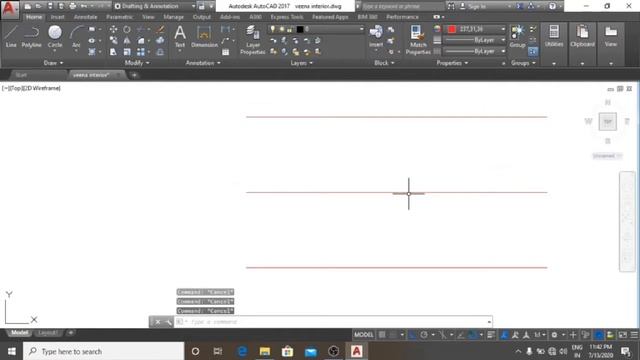Switch to the Output ribbon tab
Image resolution: width=640 pixels, height=360 pixels.
point(202,17)
